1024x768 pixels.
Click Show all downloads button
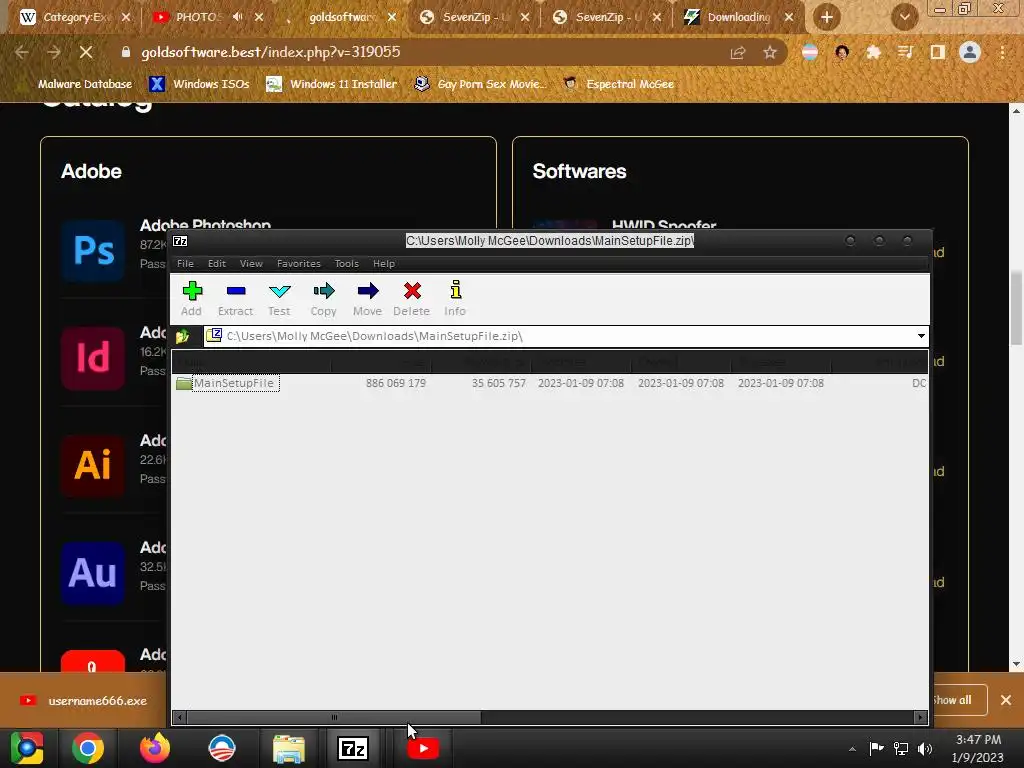[x=958, y=700]
